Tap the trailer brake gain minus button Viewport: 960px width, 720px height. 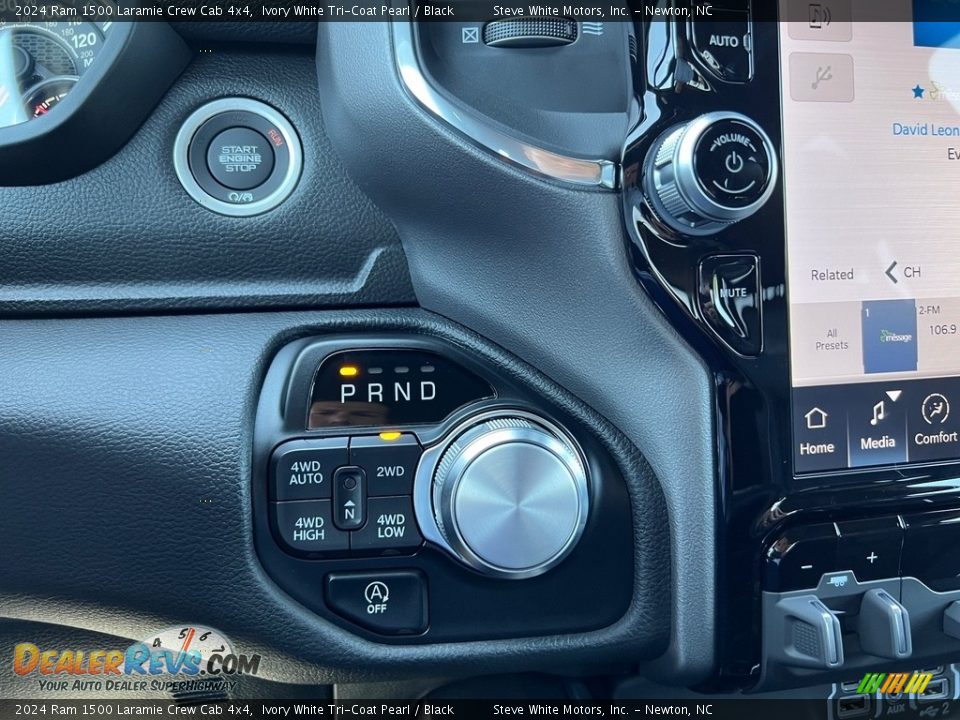pos(806,567)
